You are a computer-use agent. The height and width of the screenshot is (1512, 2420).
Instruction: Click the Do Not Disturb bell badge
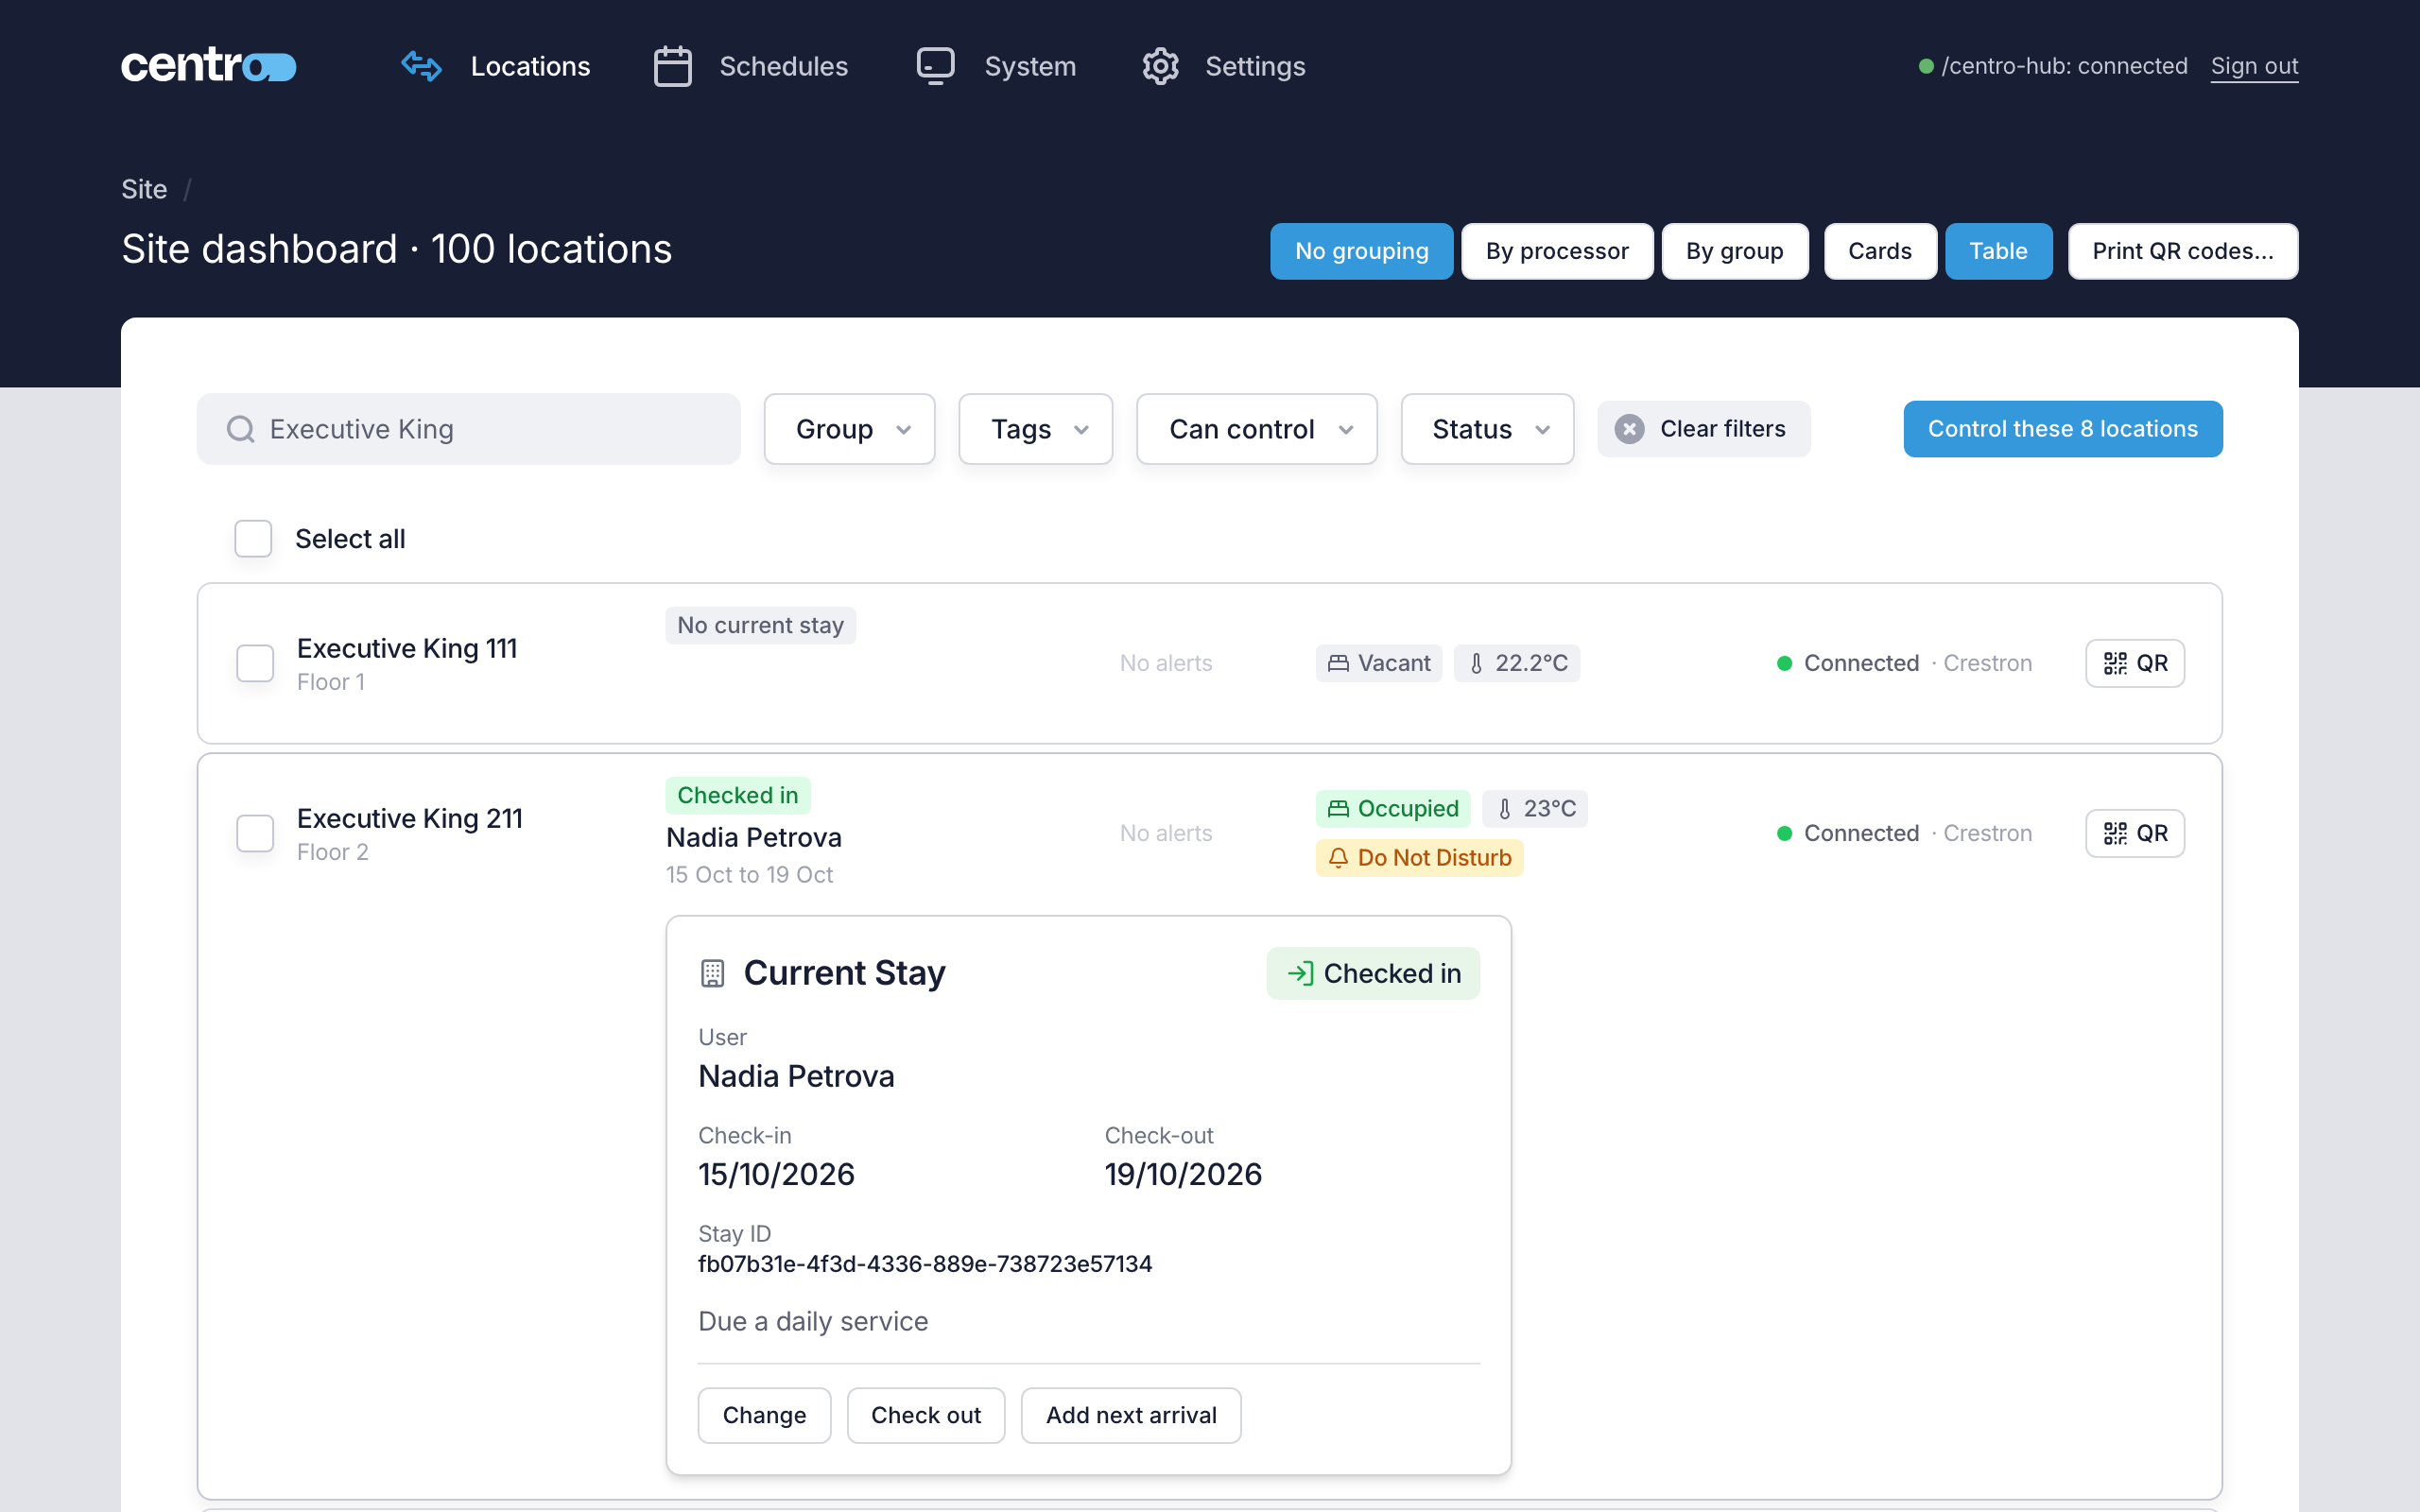1419,857
